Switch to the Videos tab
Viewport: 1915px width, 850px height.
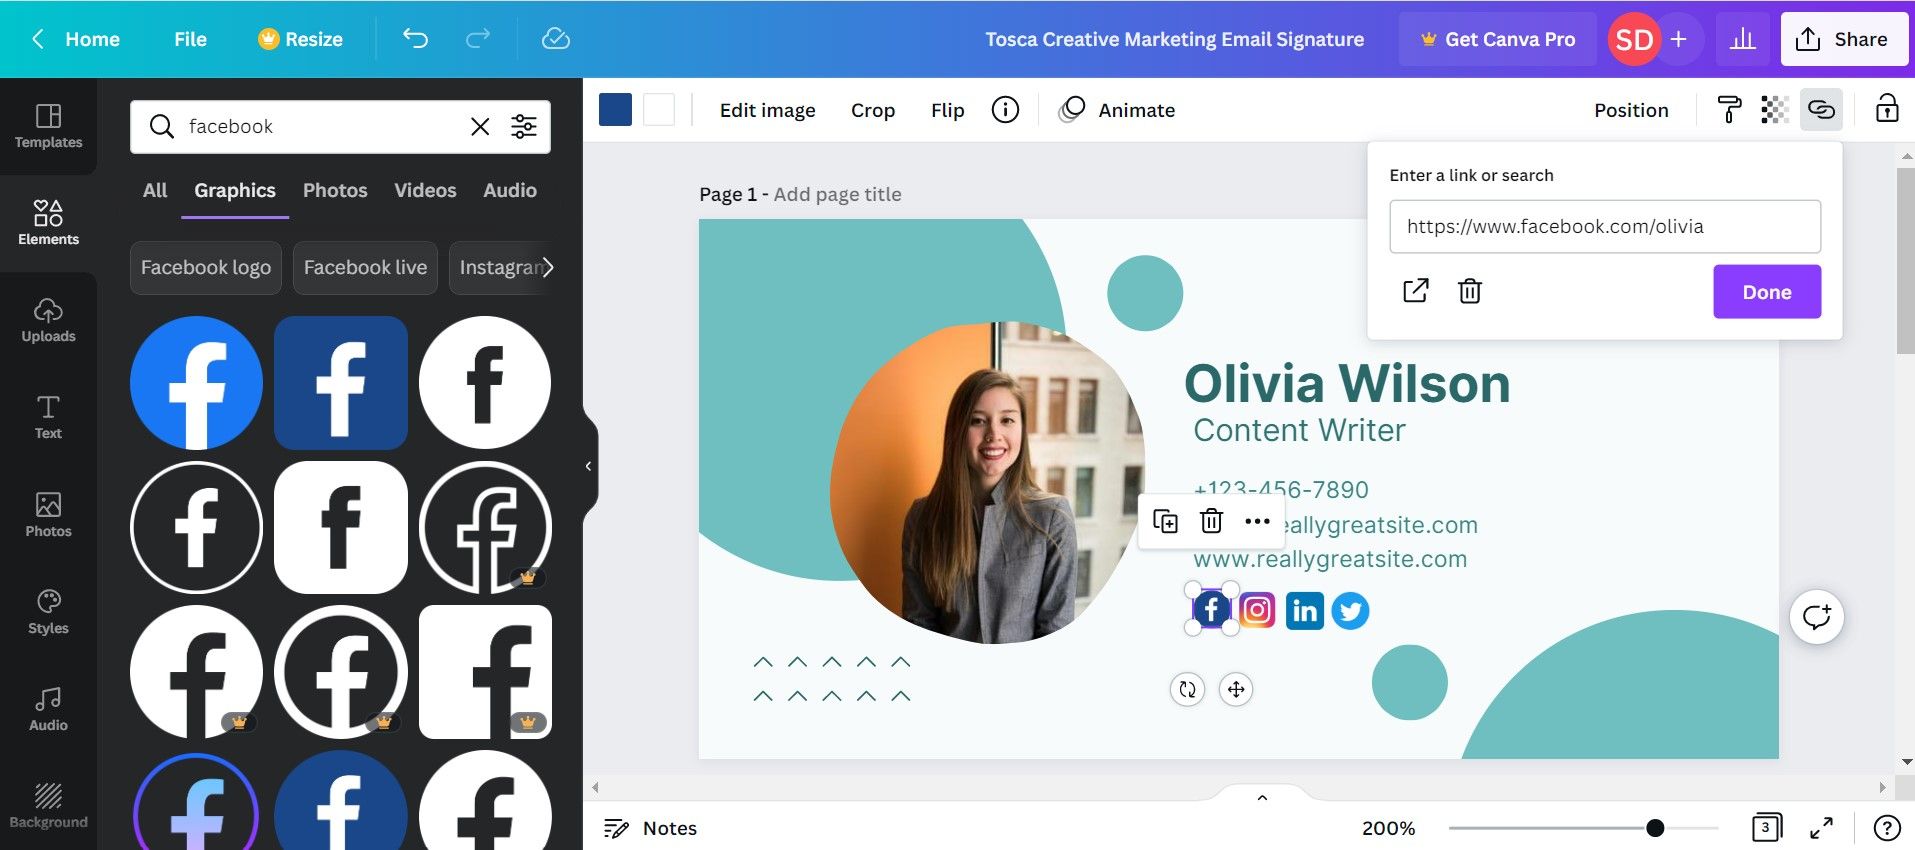(x=425, y=190)
